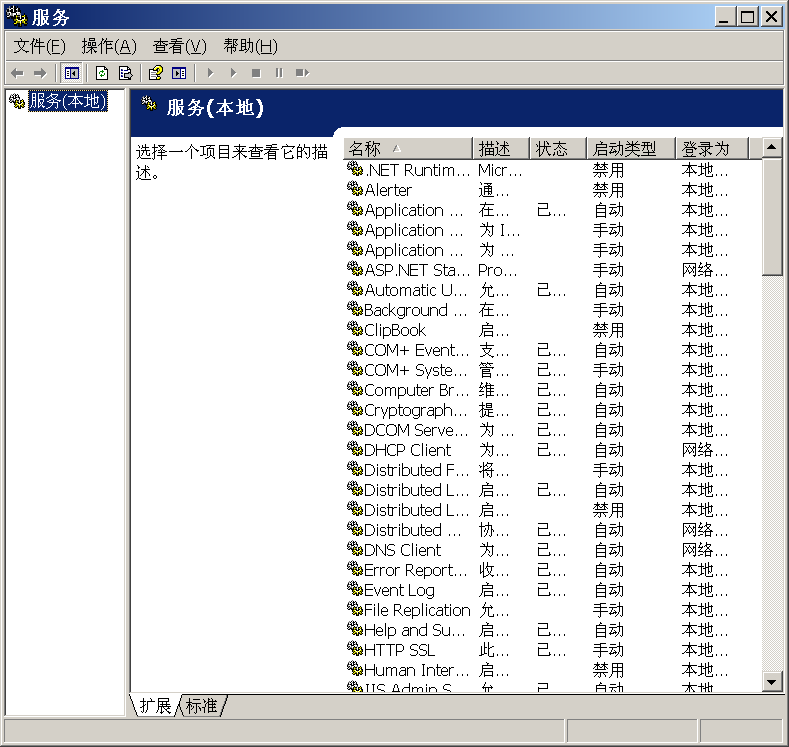Click the vertical scrollbar thumb
This screenshot has width=789, height=747.
point(771,217)
